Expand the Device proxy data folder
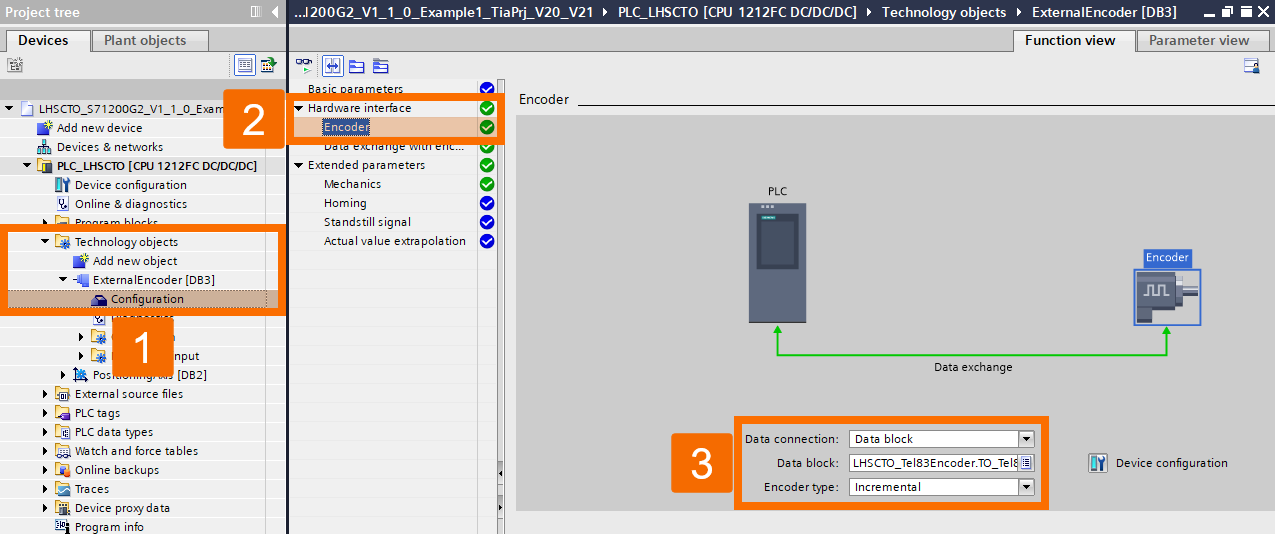Viewport: 1275px width, 534px height. 45,508
